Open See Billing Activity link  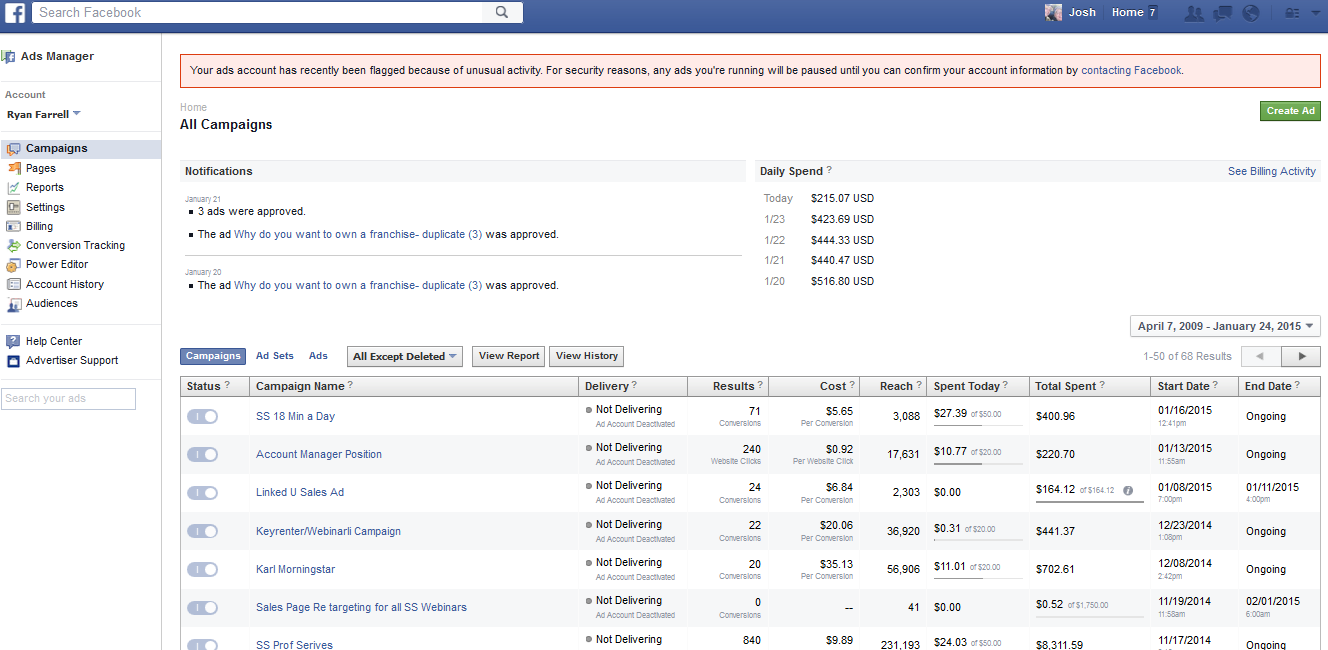(x=1272, y=171)
